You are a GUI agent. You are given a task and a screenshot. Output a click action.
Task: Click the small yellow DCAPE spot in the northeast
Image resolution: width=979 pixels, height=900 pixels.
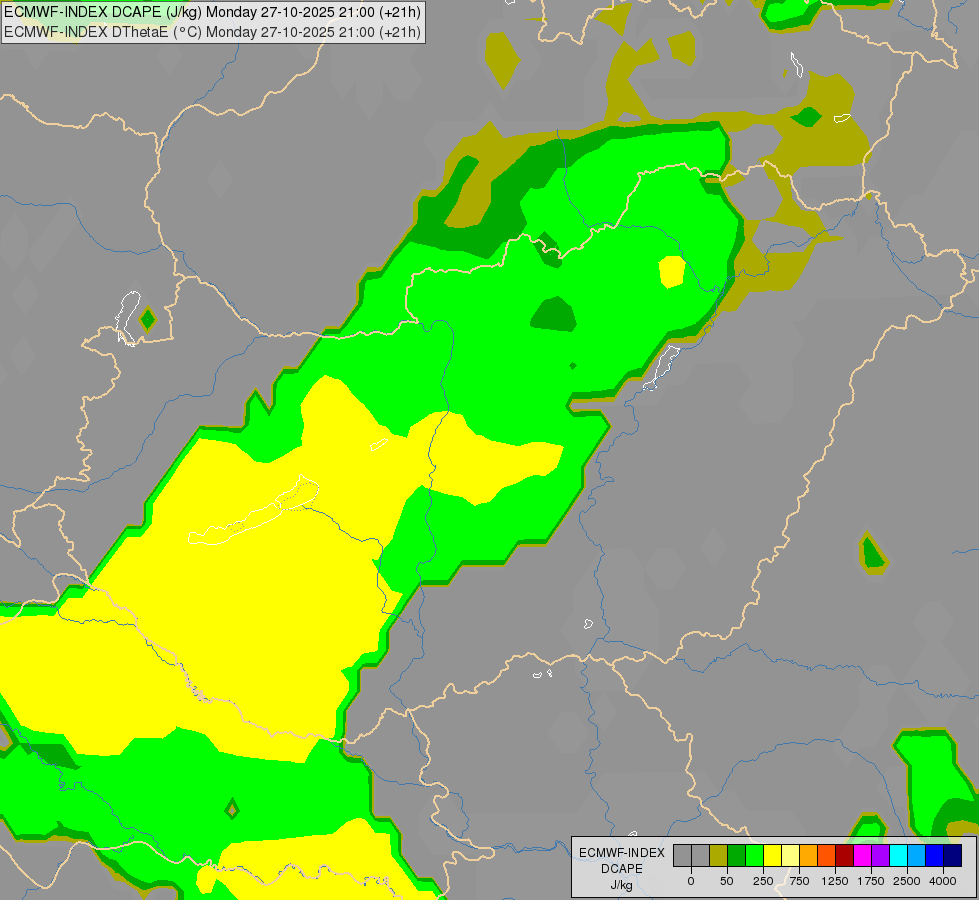tap(672, 272)
